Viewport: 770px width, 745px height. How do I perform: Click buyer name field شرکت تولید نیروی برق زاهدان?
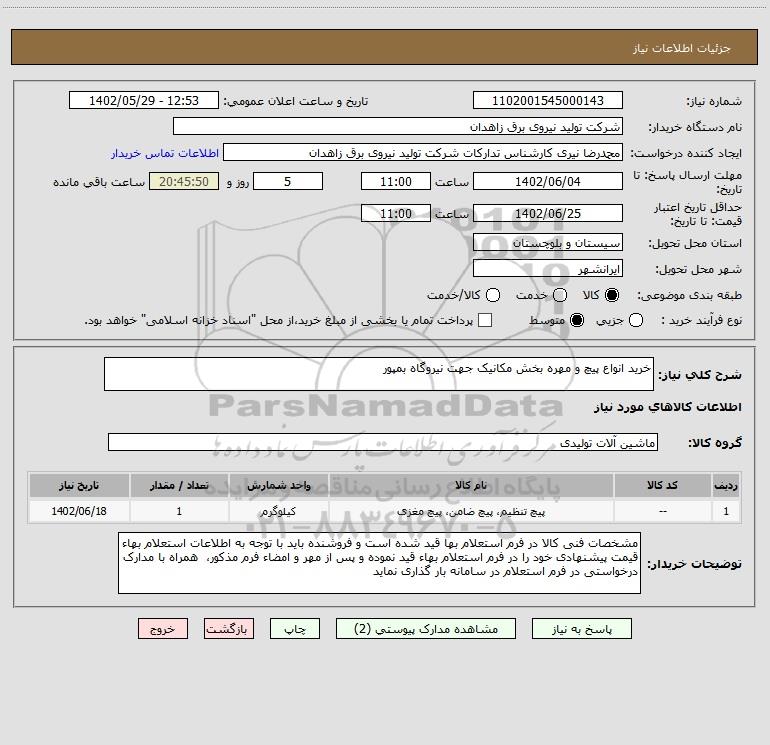click(398, 126)
